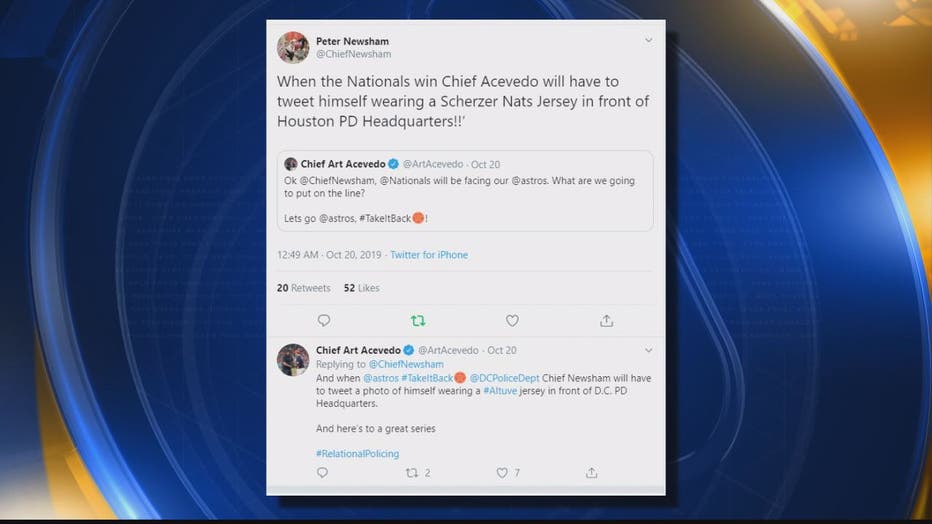Open the #RelationalPolicing hashtag

coord(357,453)
